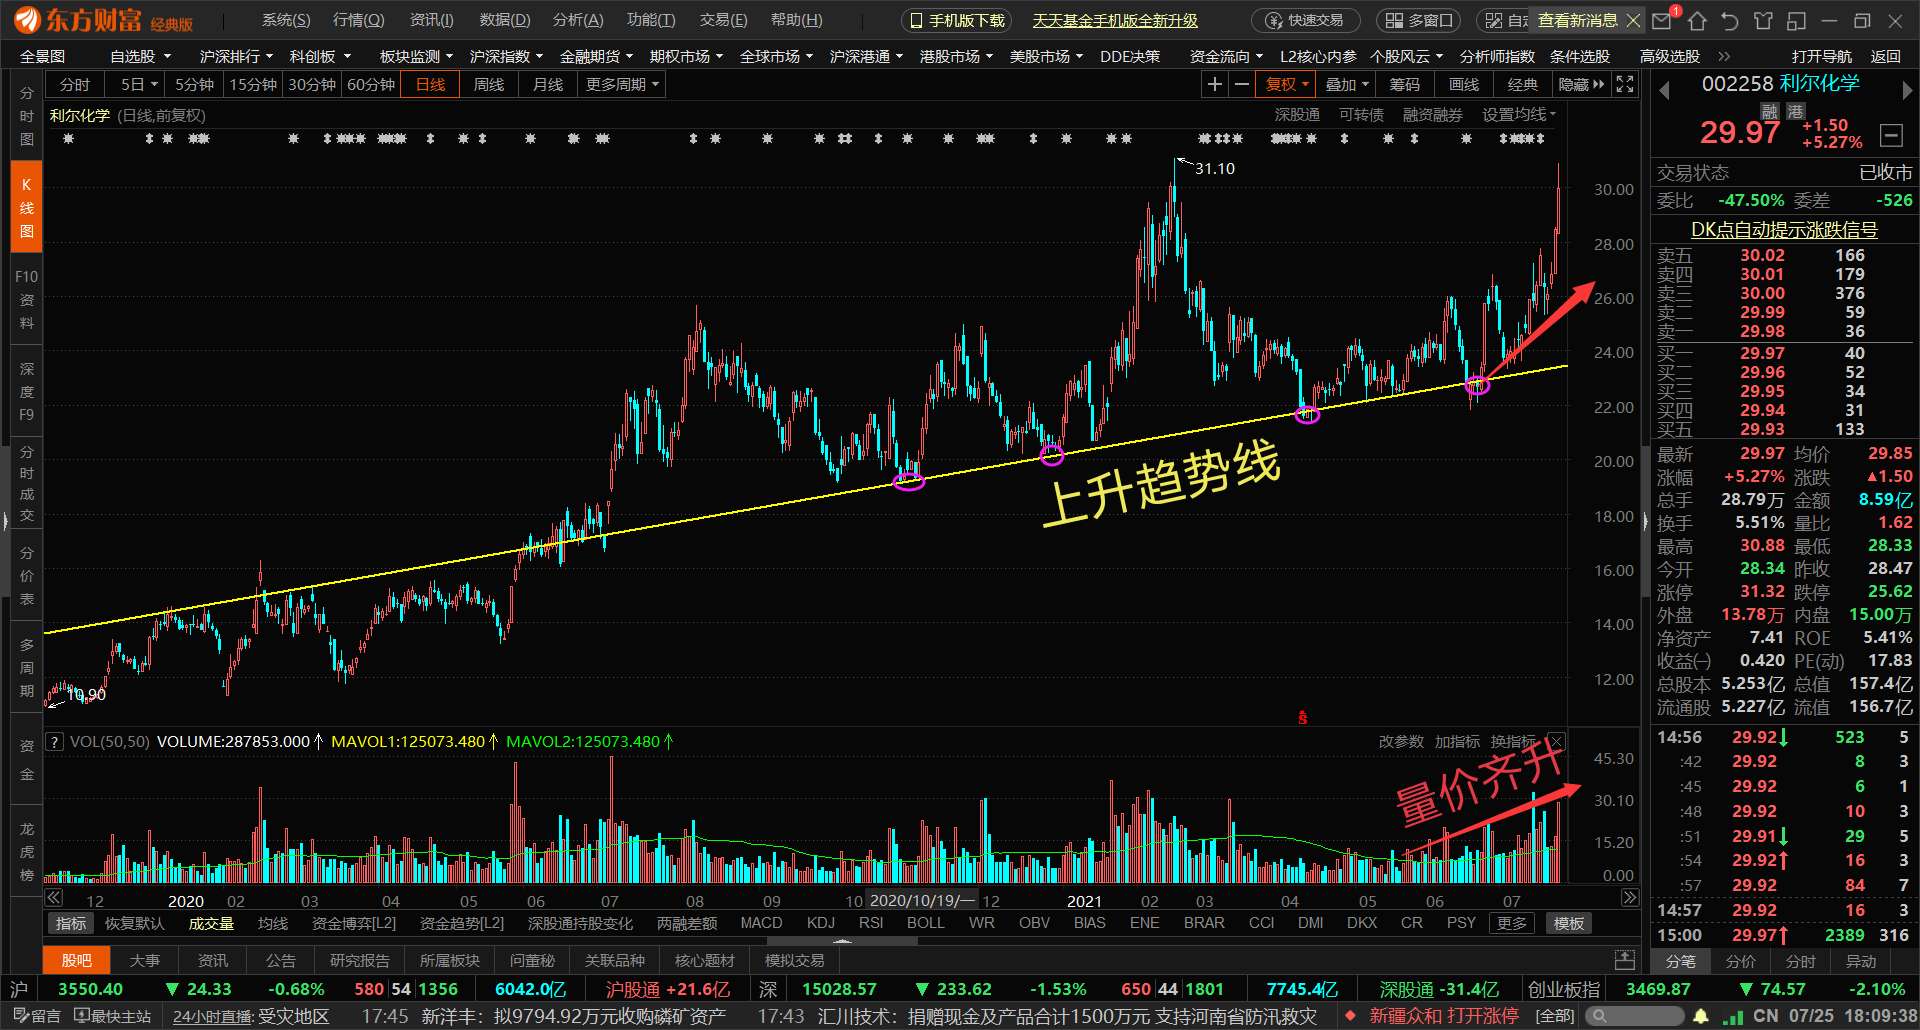1920x1030 pixels.
Task: Open VOL indicator help question mark
Action: 54,742
